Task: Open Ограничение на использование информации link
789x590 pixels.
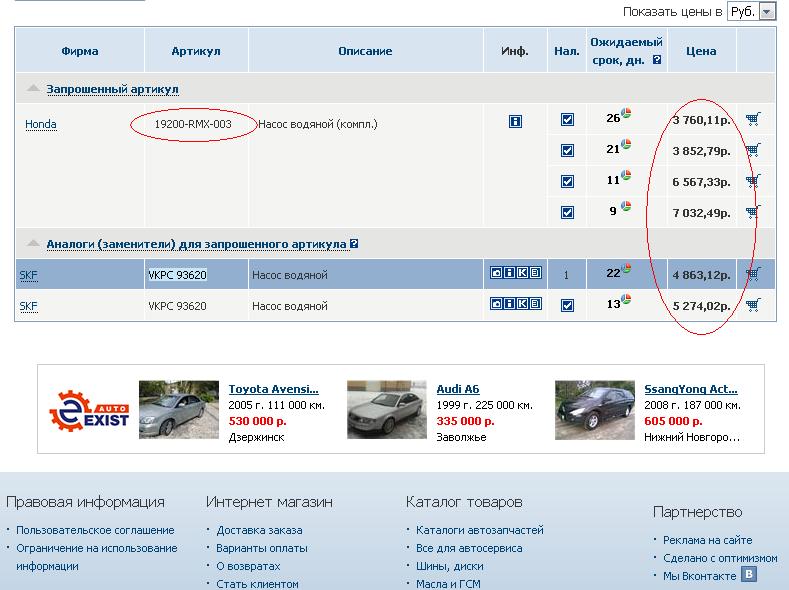Action: tap(97, 557)
